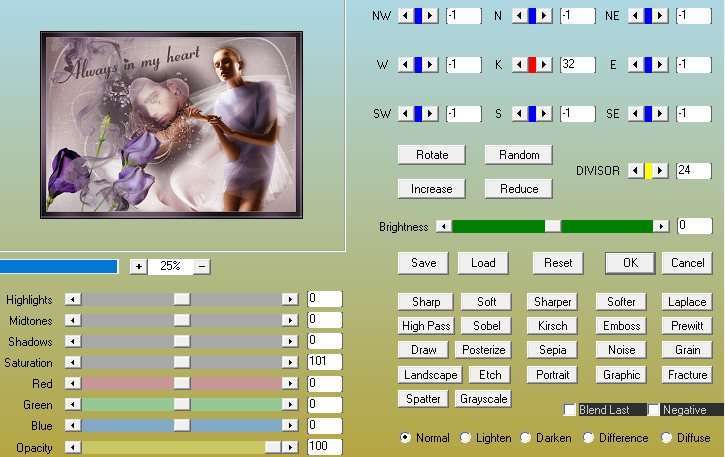Increase the K kernel value with right arrow

[545, 65]
